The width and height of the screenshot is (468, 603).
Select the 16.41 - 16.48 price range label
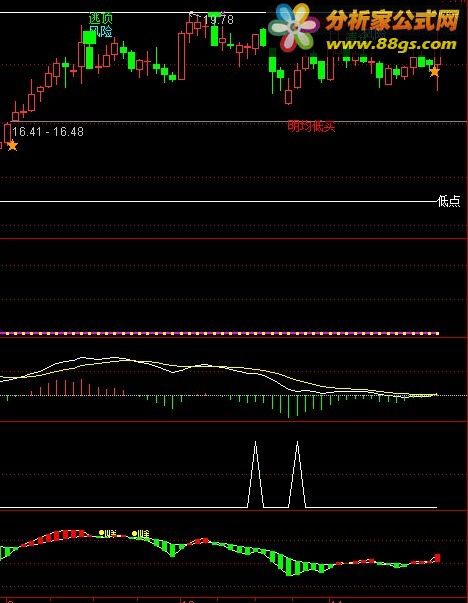[48, 132]
